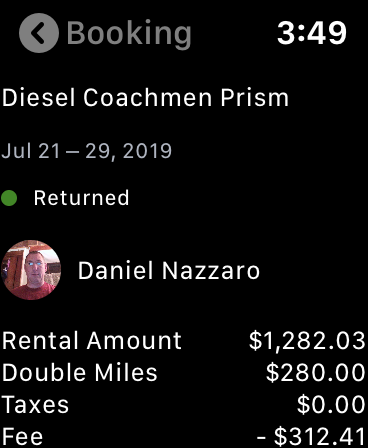Screen dimensions: 368x448
Task: Select the Returned status text
Action: click(x=81, y=198)
